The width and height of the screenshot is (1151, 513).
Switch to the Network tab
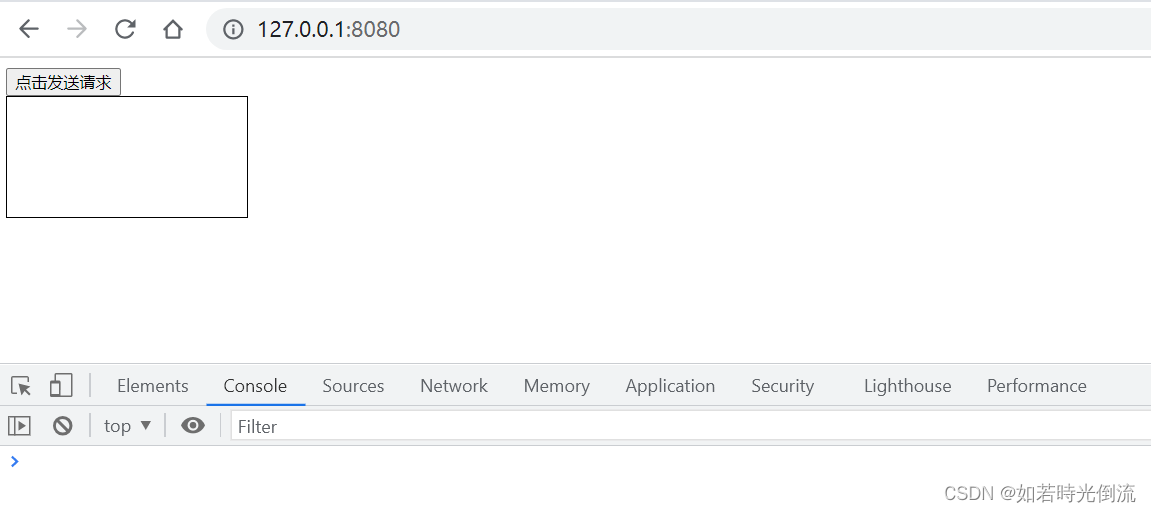[454, 386]
